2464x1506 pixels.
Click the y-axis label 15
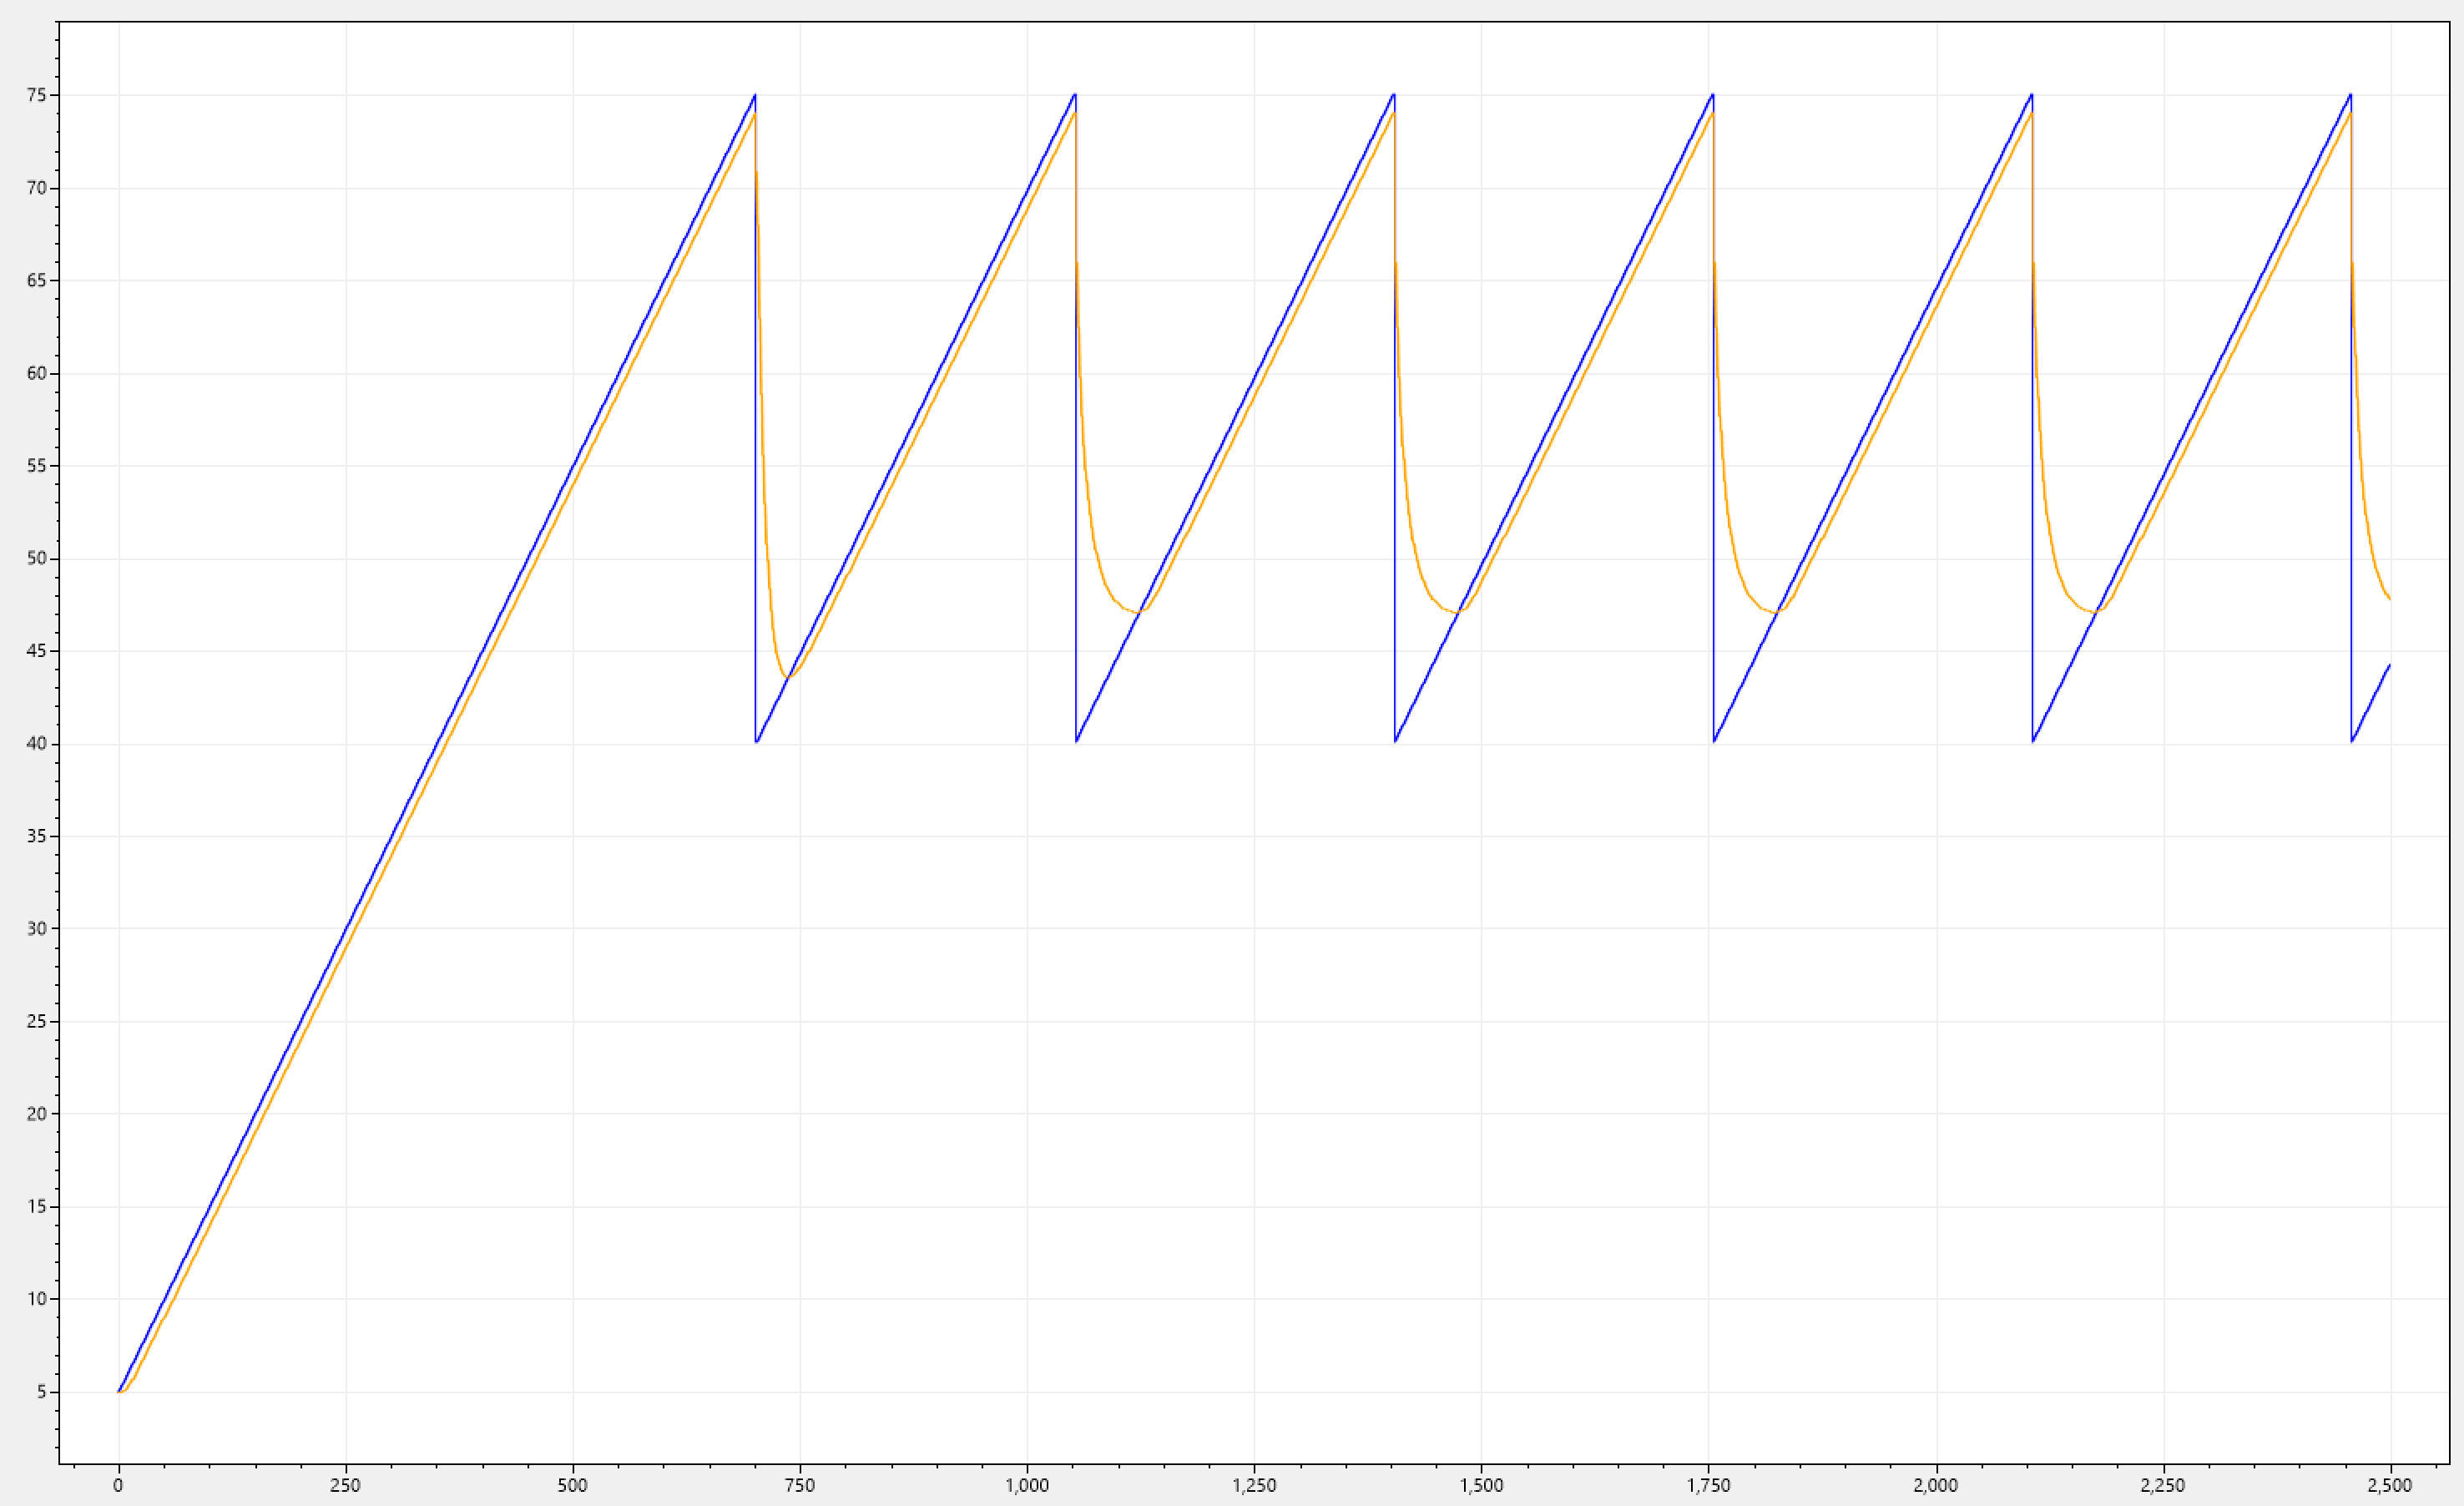(x=37, y=1206)
